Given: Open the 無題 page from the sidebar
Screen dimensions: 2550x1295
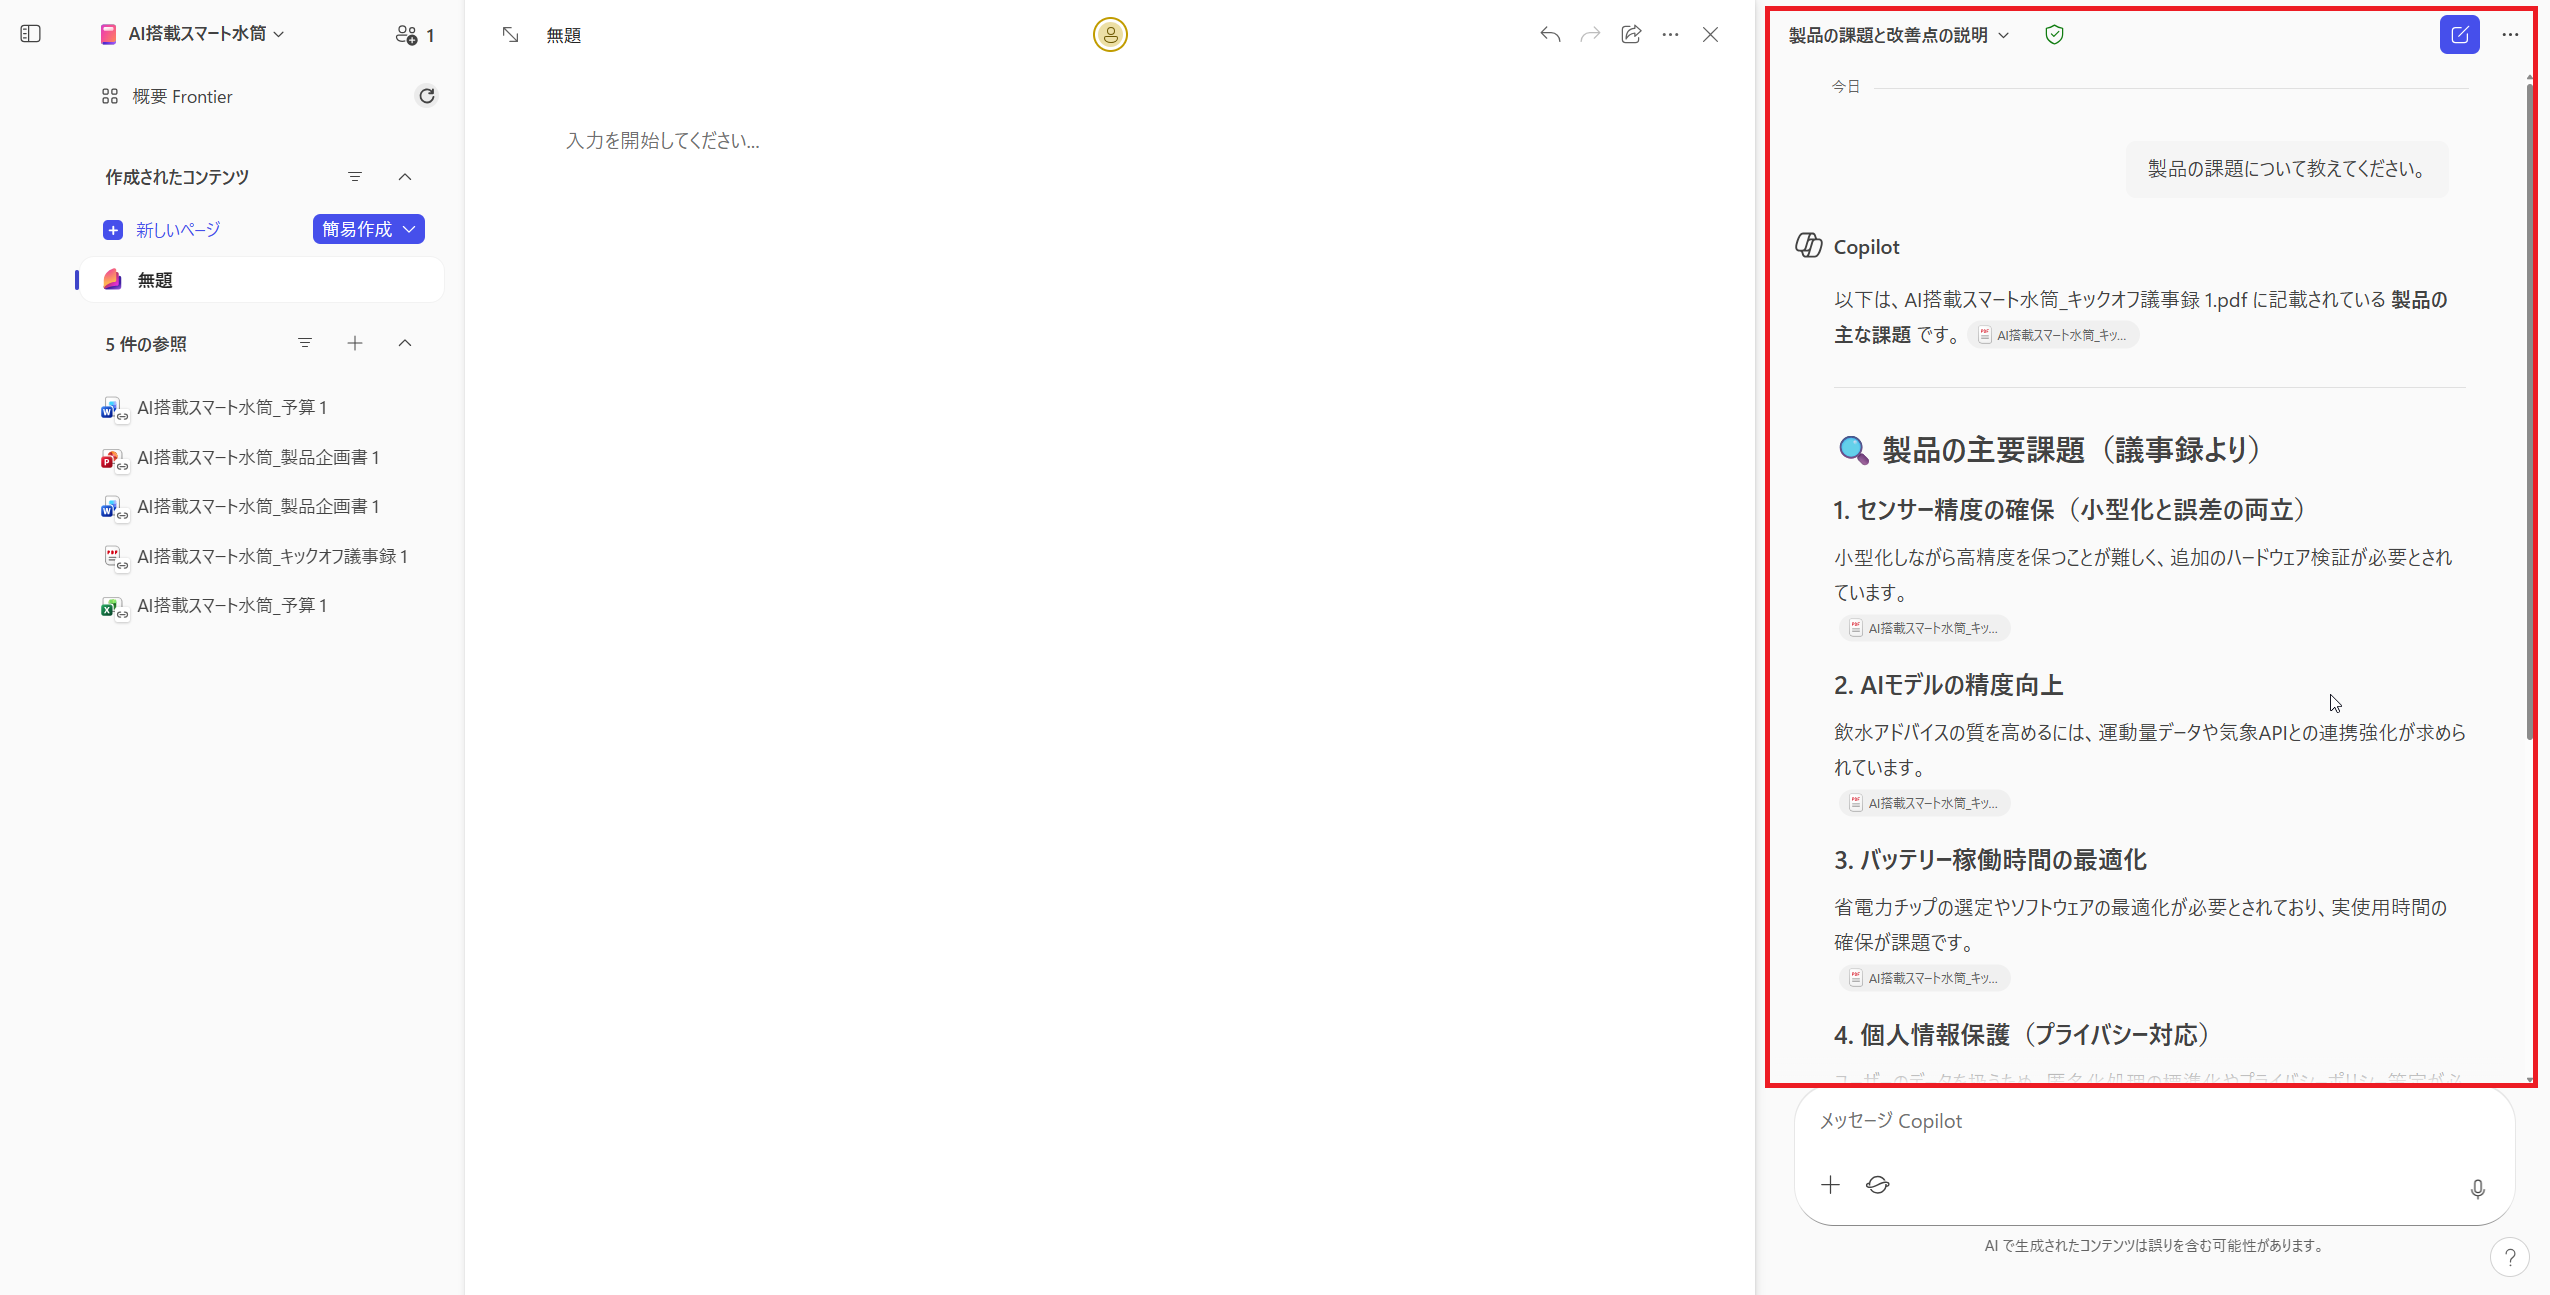Looking at the screenshot, I should point(156,280).
